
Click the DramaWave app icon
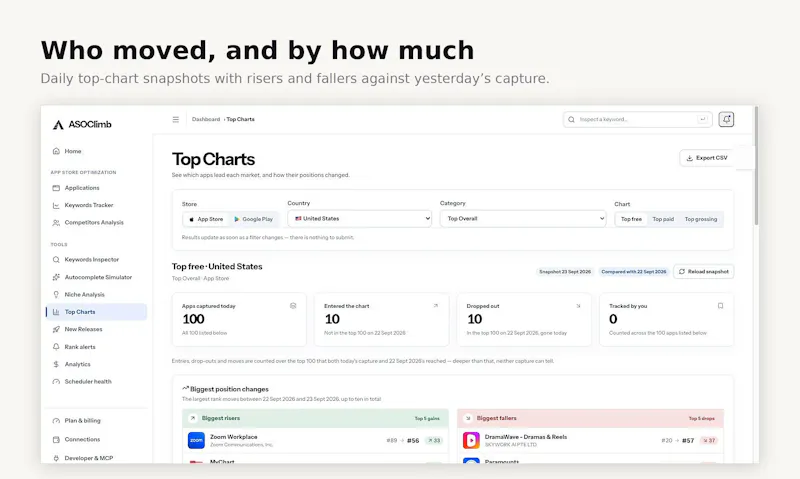[471, 440]
